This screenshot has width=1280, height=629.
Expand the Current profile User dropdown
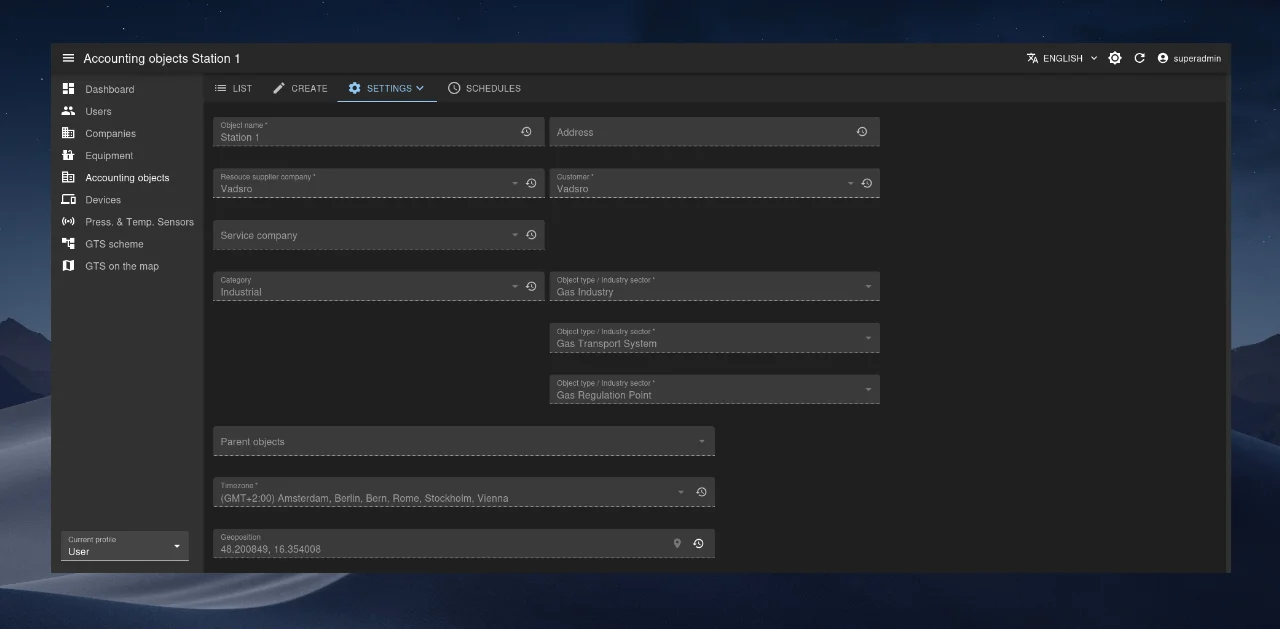click(125, 546)
